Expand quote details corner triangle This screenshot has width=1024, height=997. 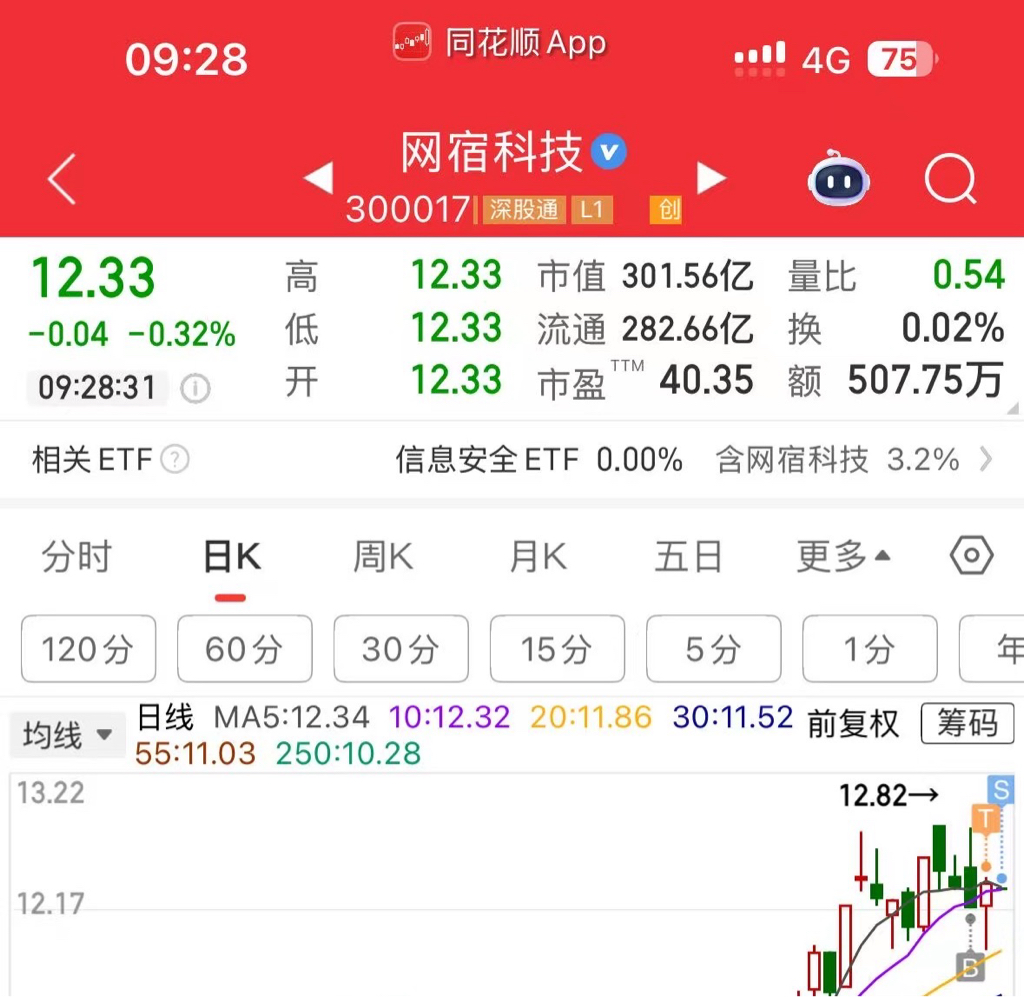pyautogui.click(x=1013, y=409)
